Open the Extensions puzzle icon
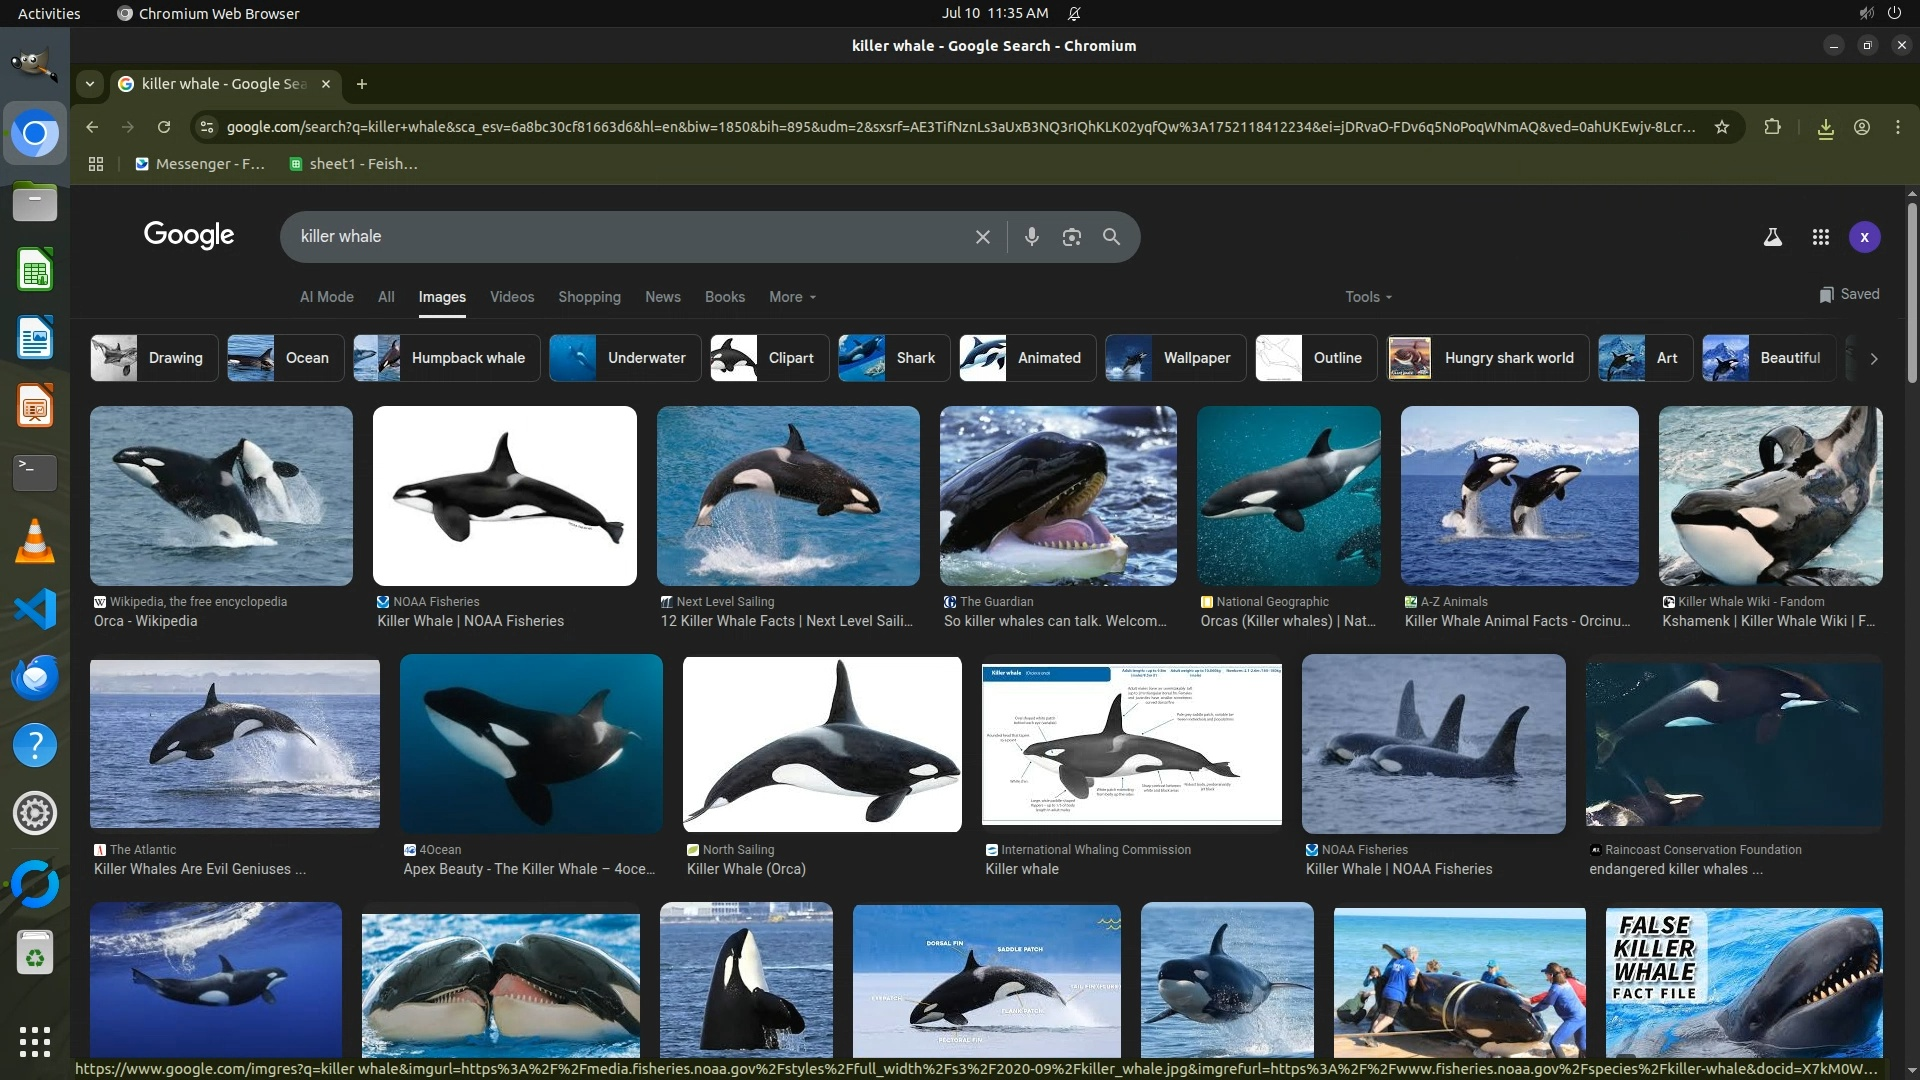The image size is (1920, 1080). [x=1772, y=127]
